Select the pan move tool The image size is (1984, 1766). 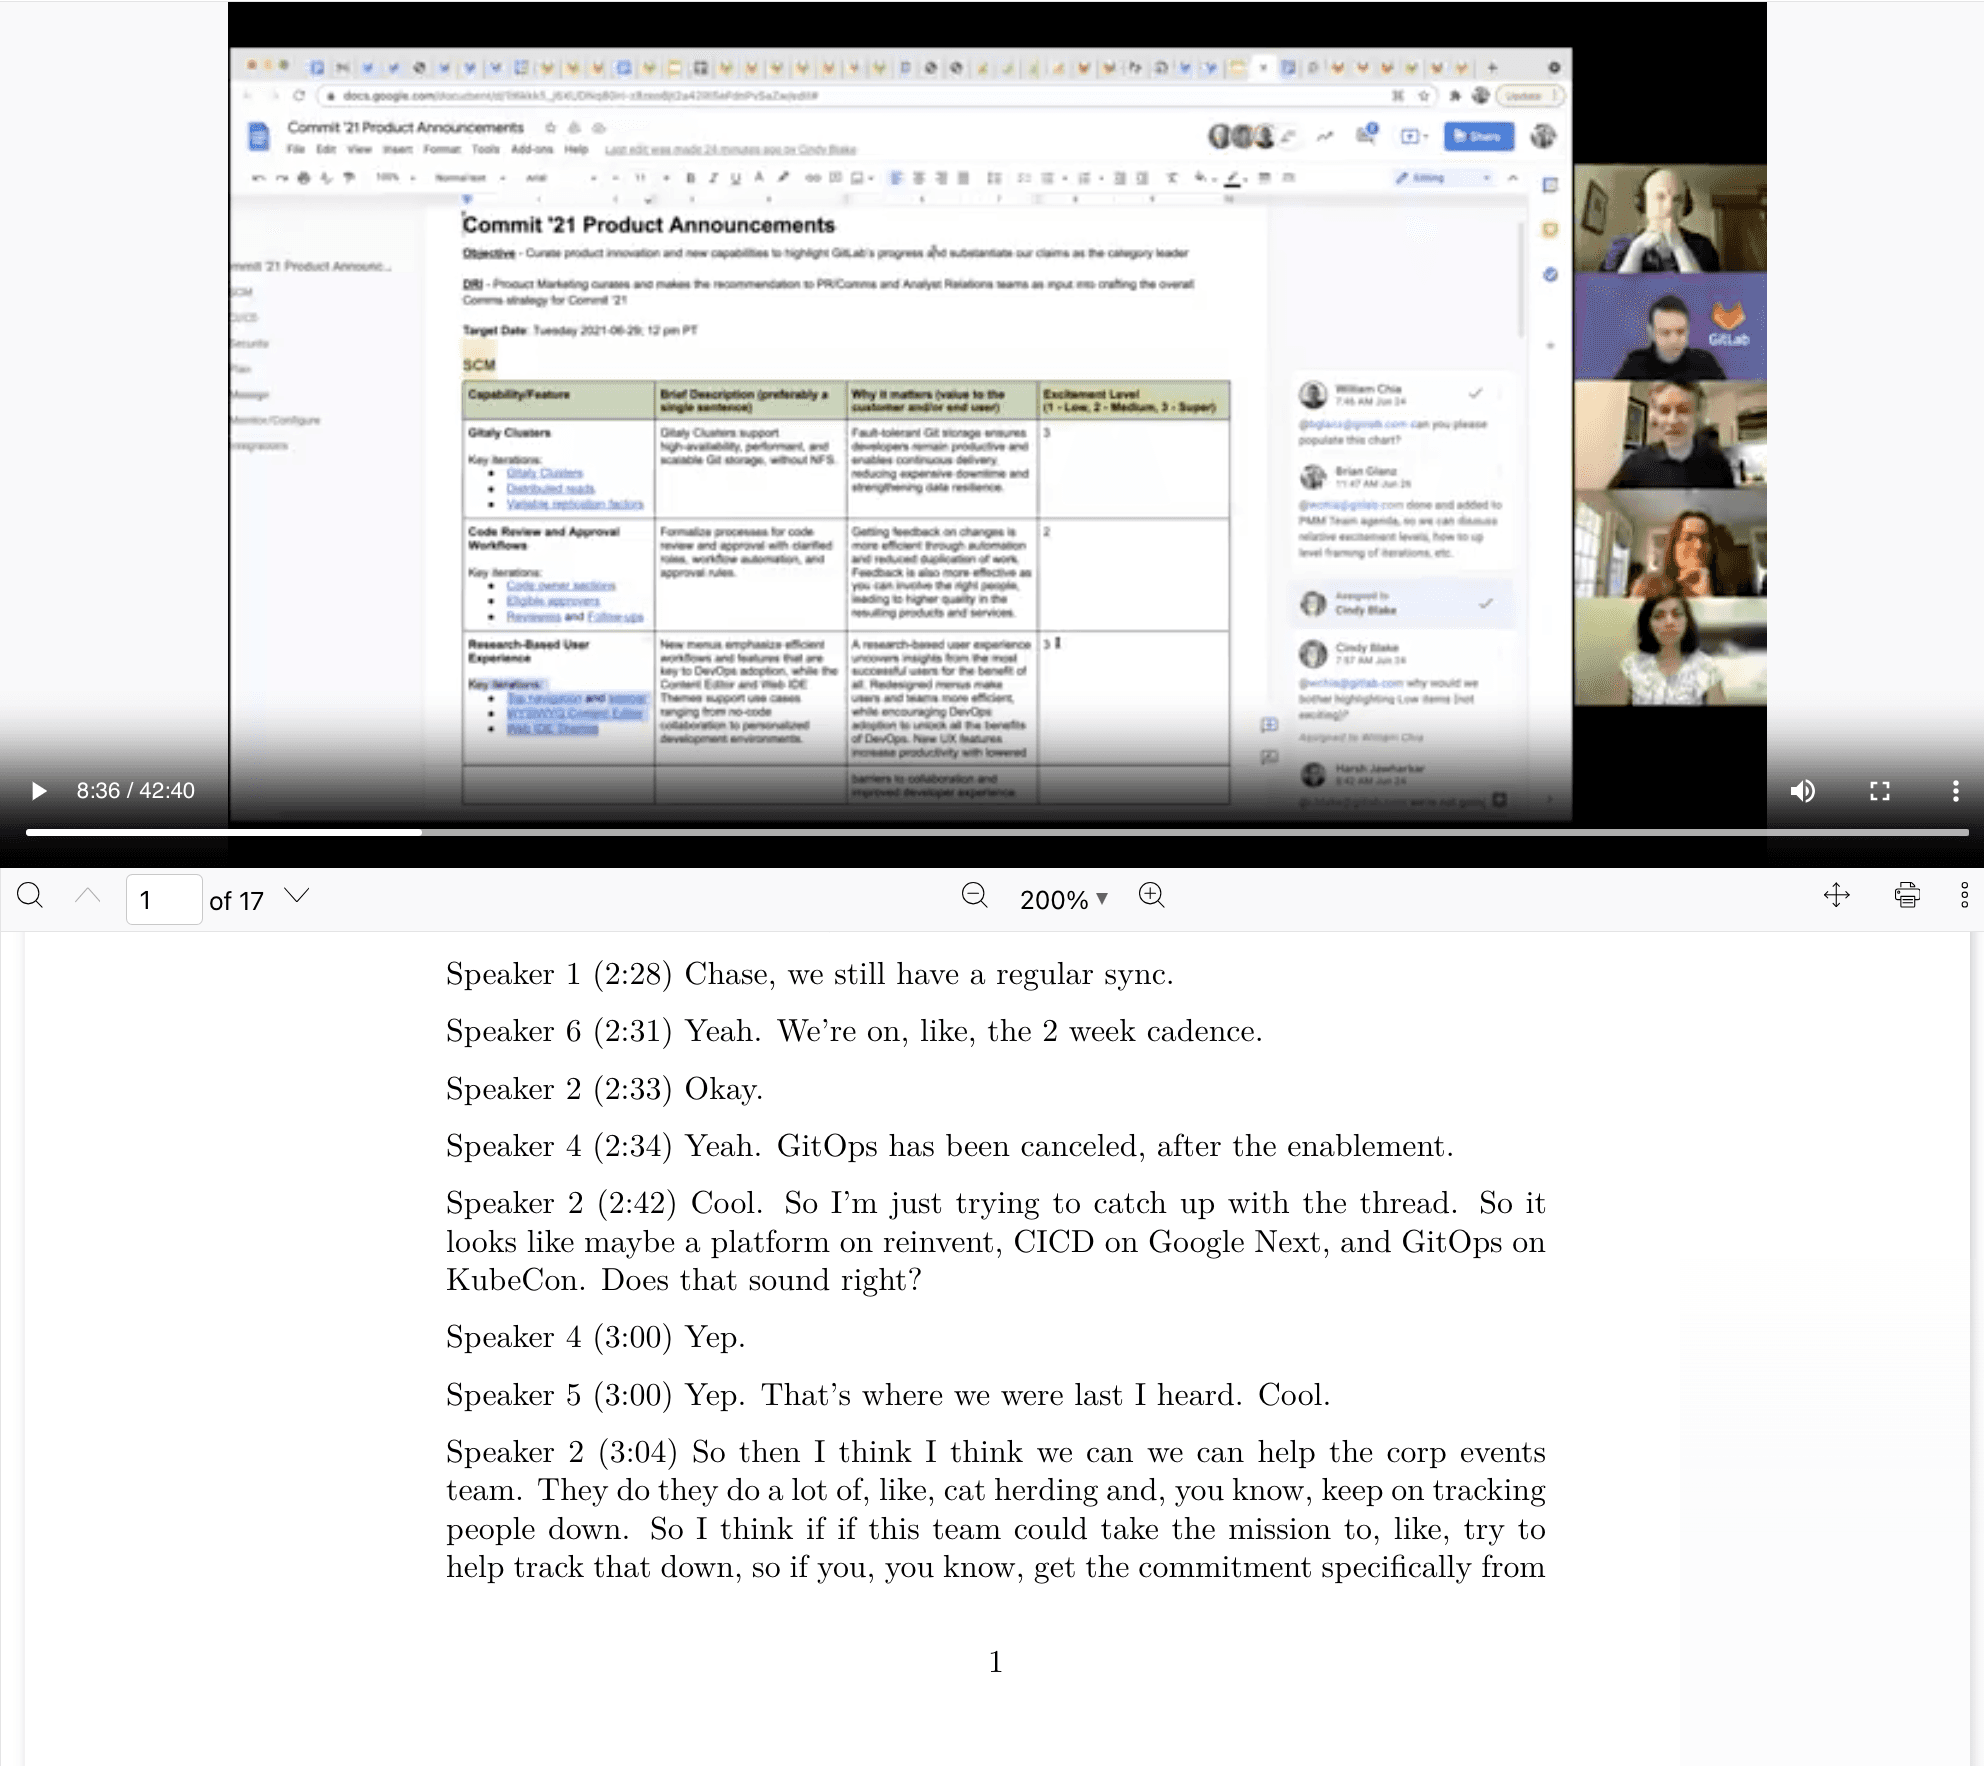tap(1836, 895)
